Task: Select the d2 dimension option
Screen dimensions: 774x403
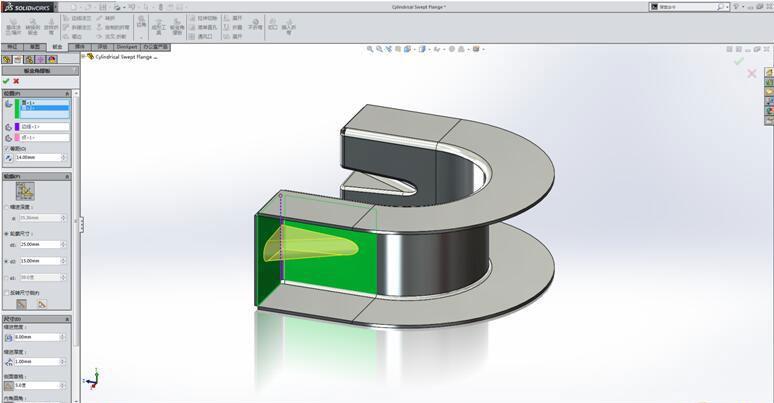Action: point(6,261)
